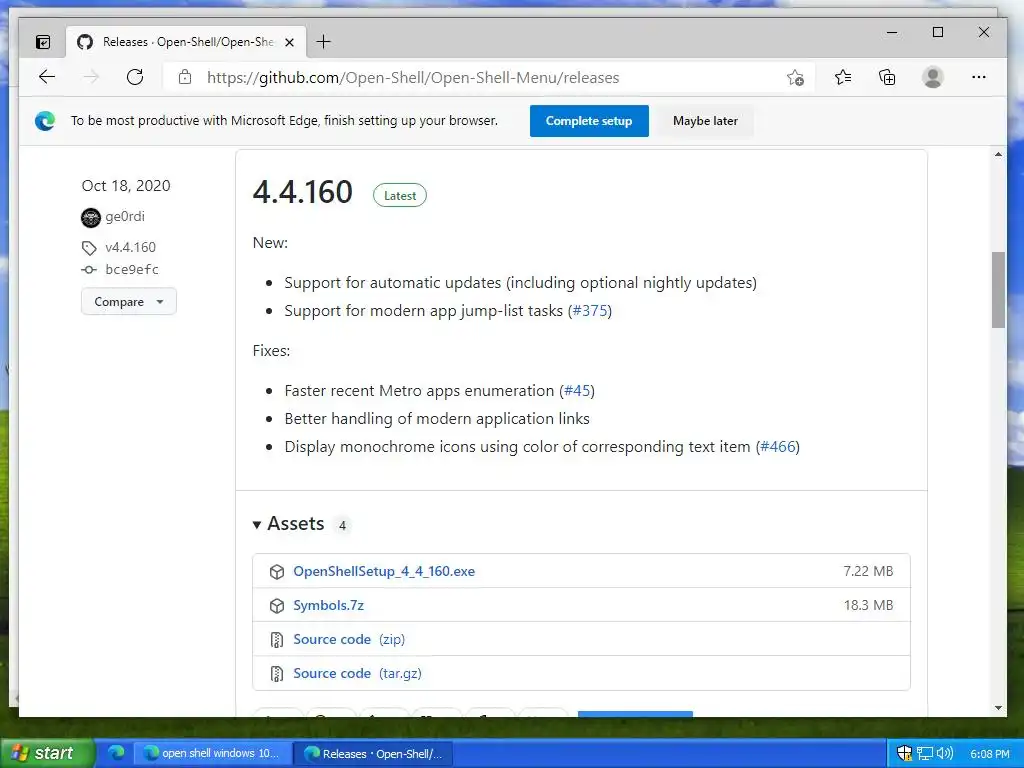
Task: Click package icon next to Symbols.7z
Action: point(277,605)
